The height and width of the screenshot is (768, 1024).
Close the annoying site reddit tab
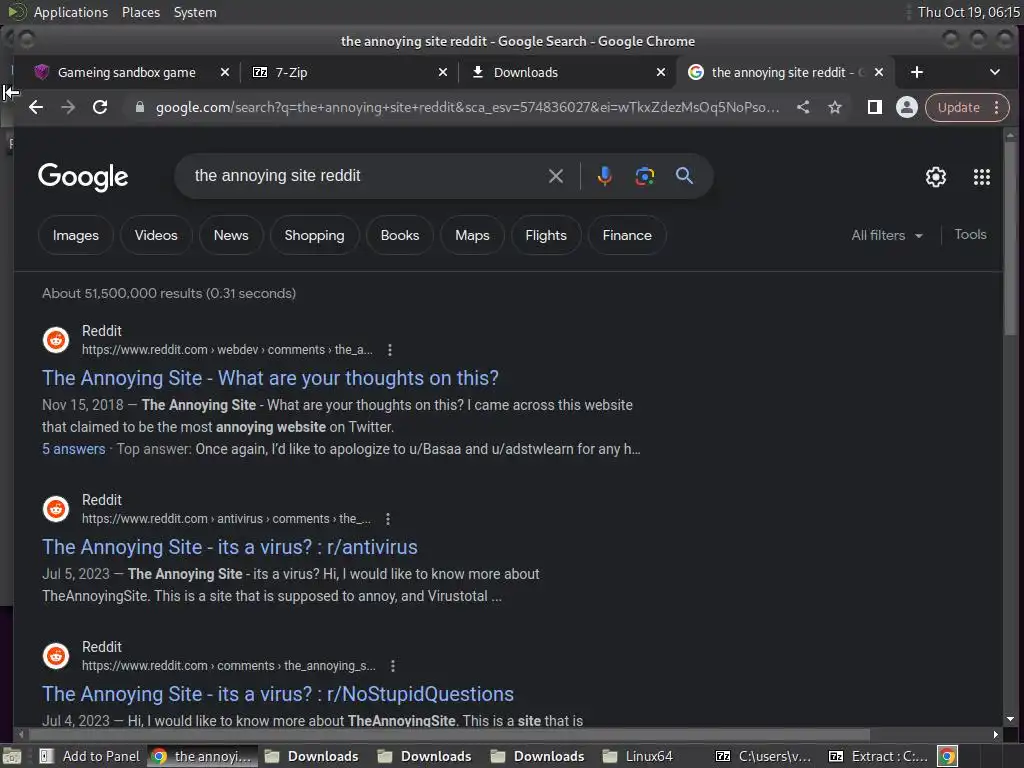click(x=879, y=72)
